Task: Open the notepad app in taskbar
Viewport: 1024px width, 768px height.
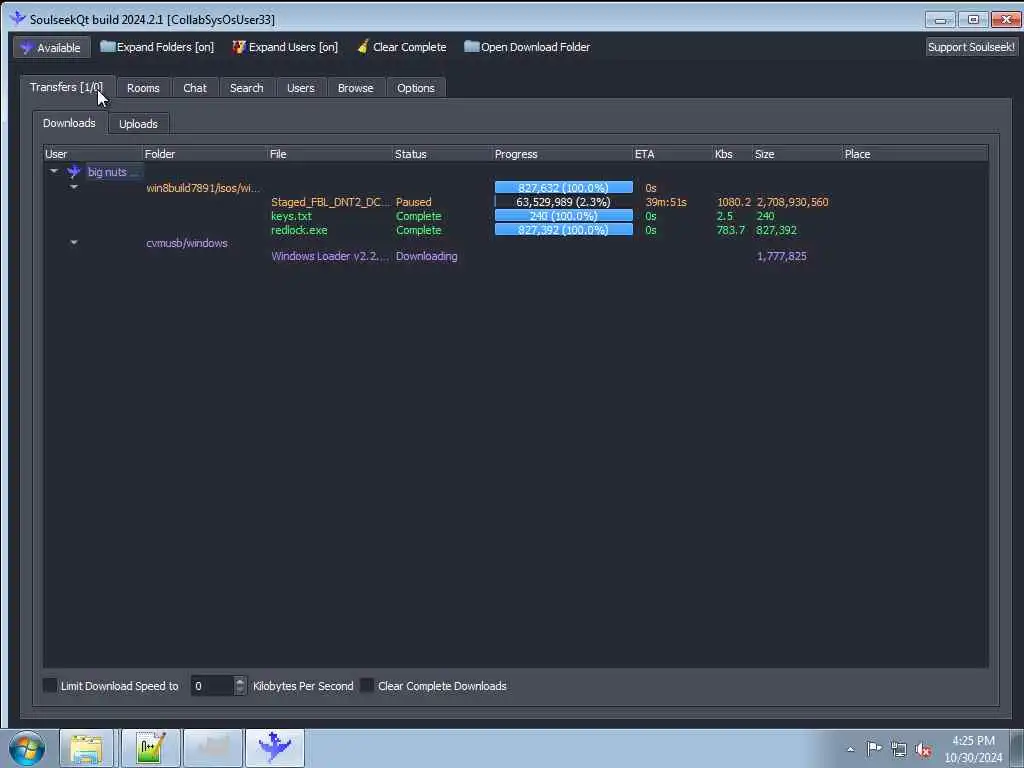Action: pyautogui.click(x=150, y=748)
